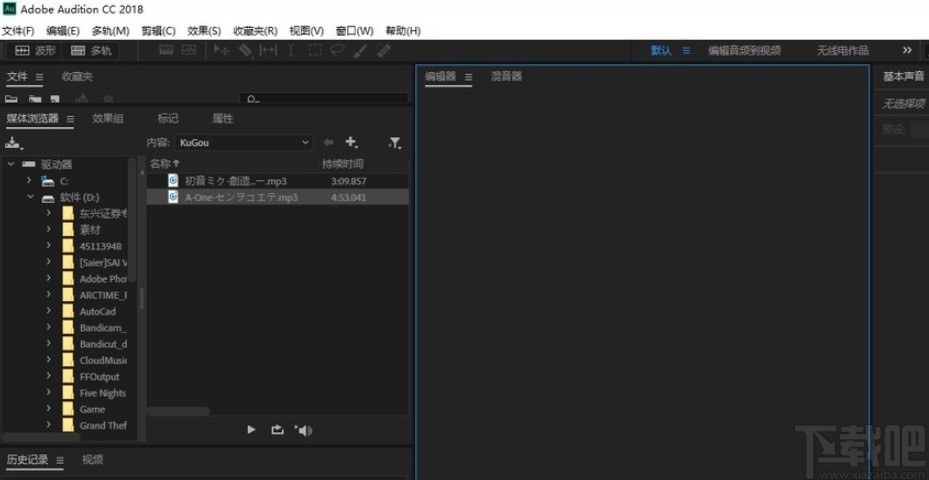Click the media browser import download icon
Viewport: 929px width, 480px height.
point(13,143)
